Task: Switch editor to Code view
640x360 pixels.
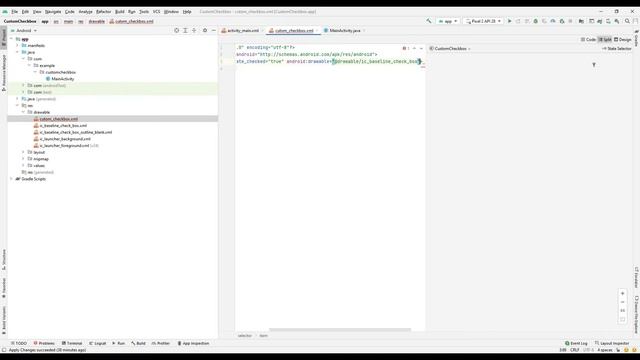Action: pyautogui.click(x=588, y=40)
